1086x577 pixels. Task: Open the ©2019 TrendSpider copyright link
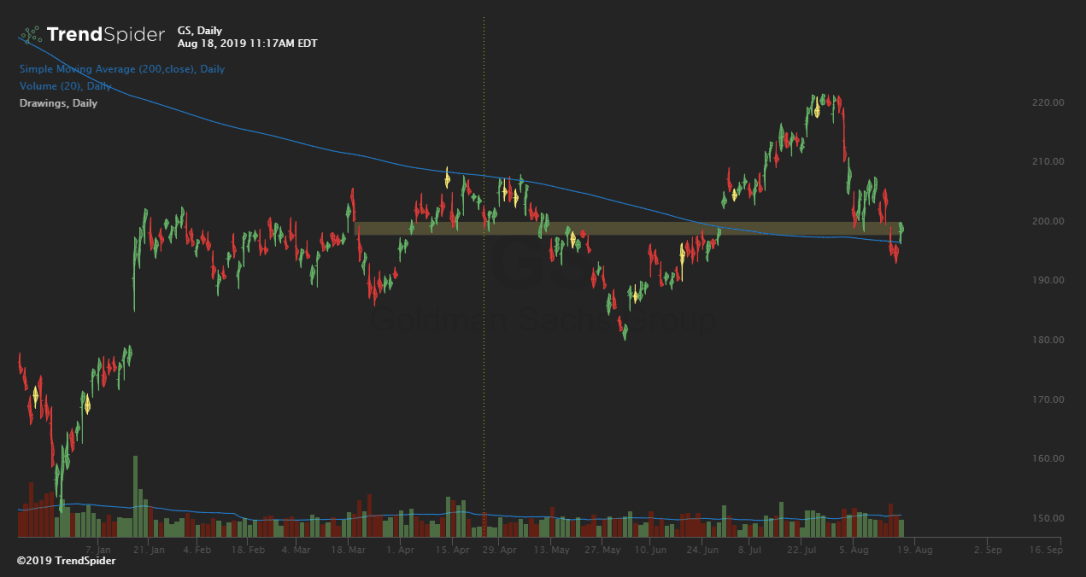[66, 561]
